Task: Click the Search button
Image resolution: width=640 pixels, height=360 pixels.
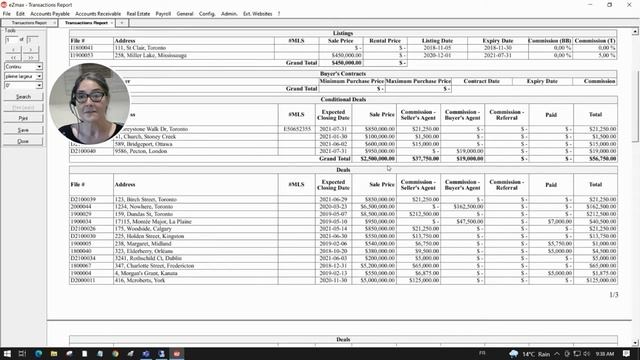Action: tap(23, 97)
